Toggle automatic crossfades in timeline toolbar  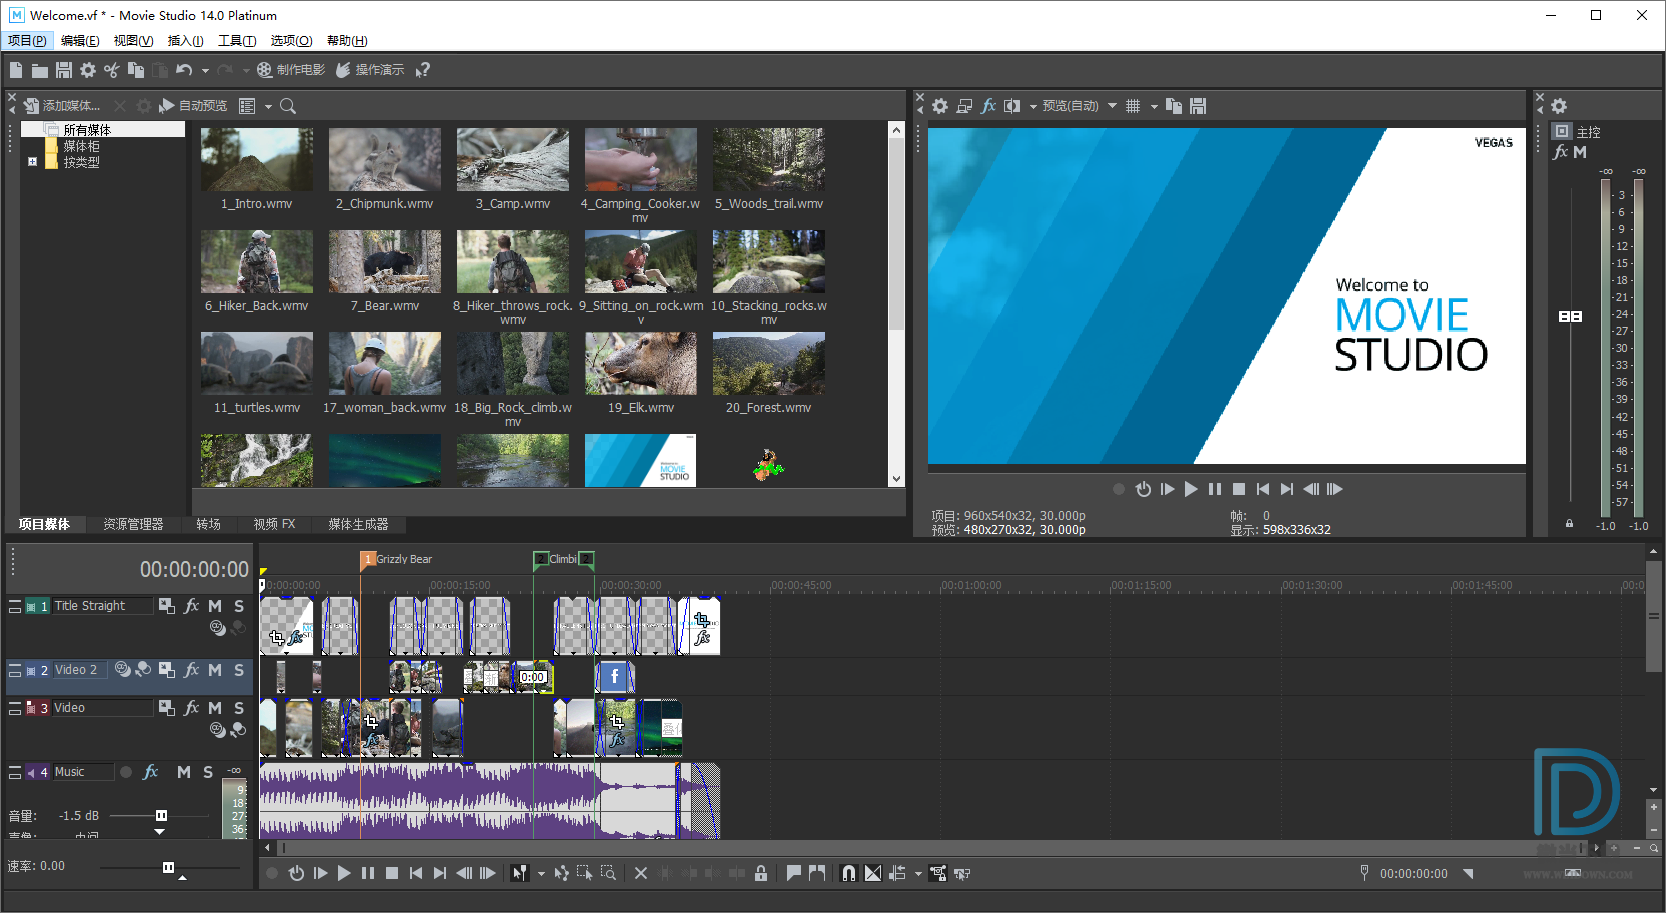873,873
